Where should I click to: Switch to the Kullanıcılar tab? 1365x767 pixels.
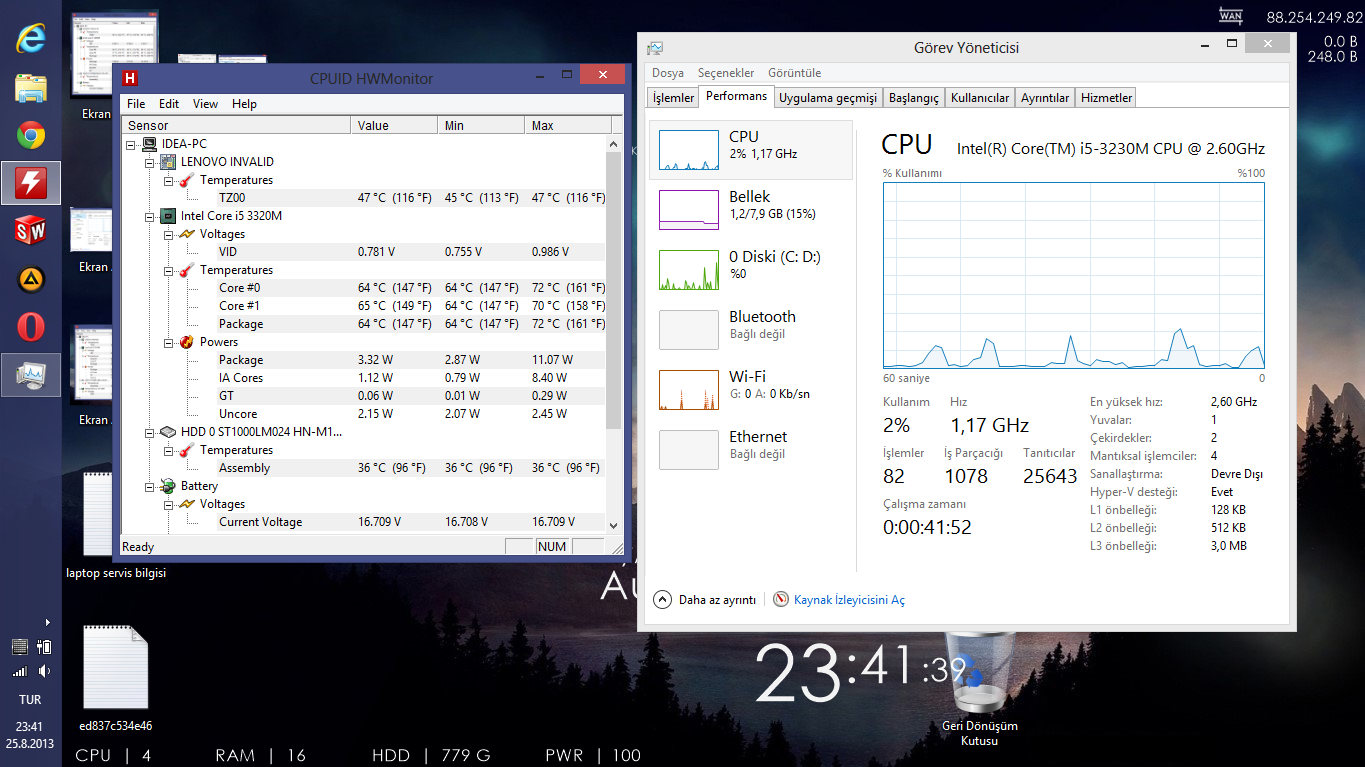tap(980, 98)
